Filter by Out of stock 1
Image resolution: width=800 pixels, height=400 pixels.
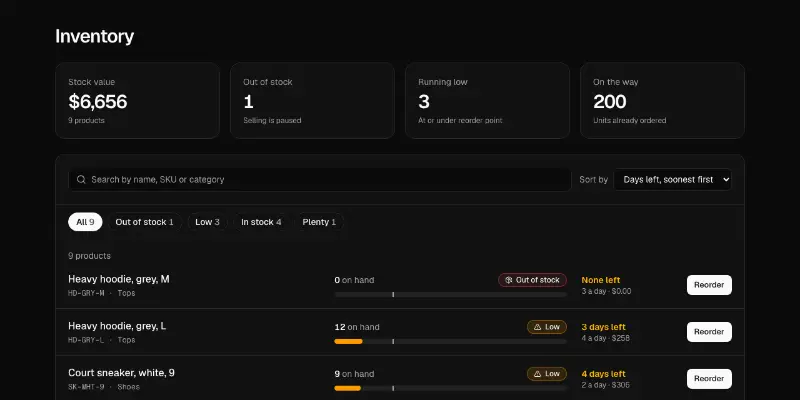coord(144,222)
